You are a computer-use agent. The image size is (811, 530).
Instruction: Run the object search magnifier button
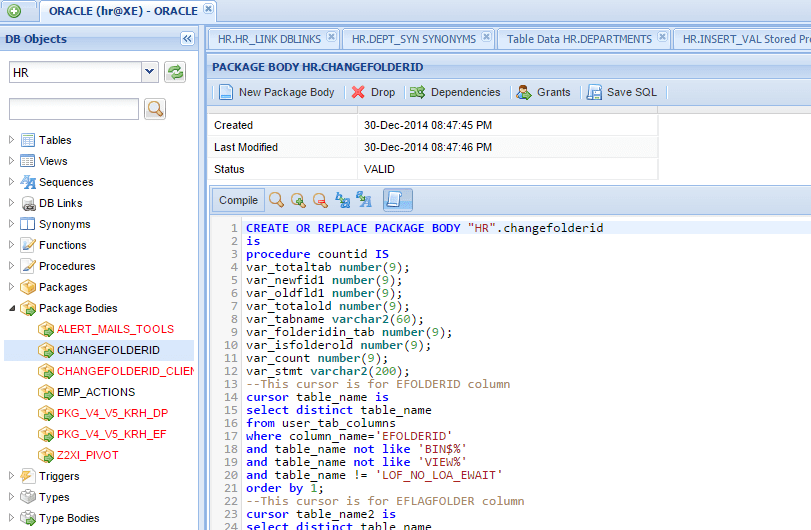click(x=155, y=109)
